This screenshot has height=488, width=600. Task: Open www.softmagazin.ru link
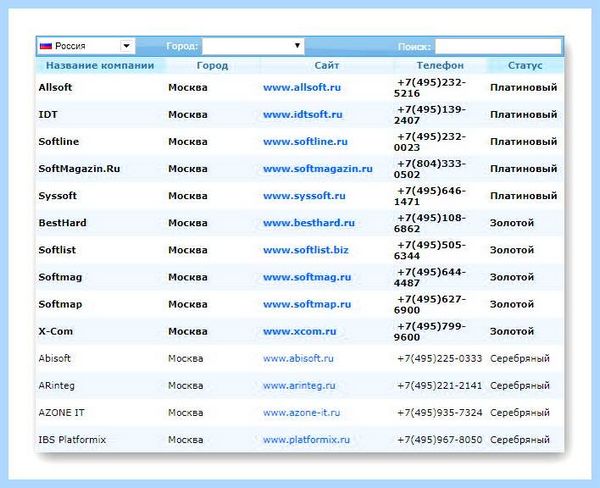[x=318, y=169]
